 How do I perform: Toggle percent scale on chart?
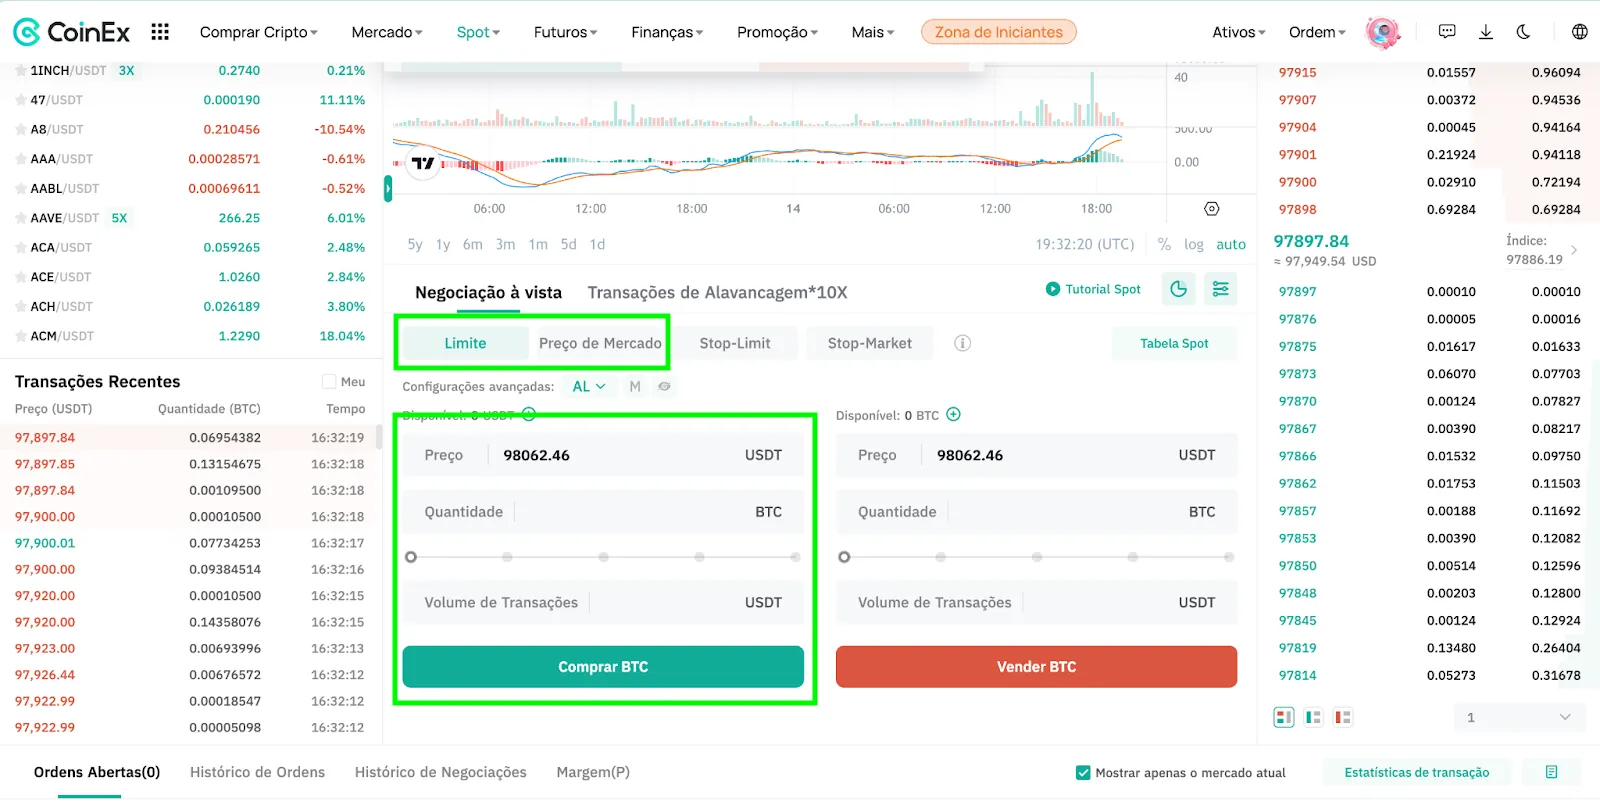point(1164,244)
